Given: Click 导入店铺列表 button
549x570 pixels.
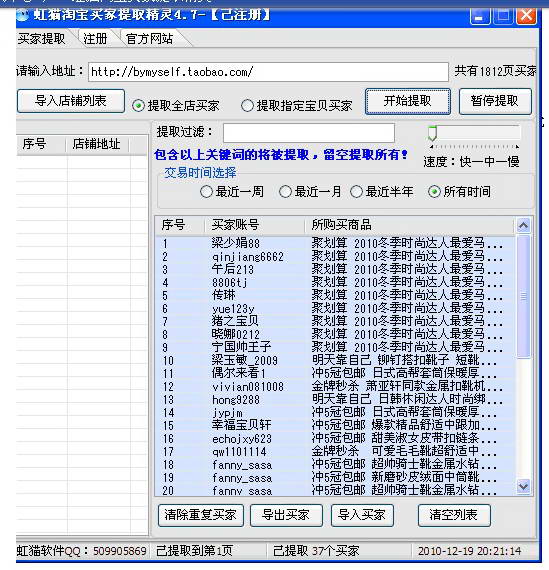Looking at the screenshot, I should coord(71,101).
